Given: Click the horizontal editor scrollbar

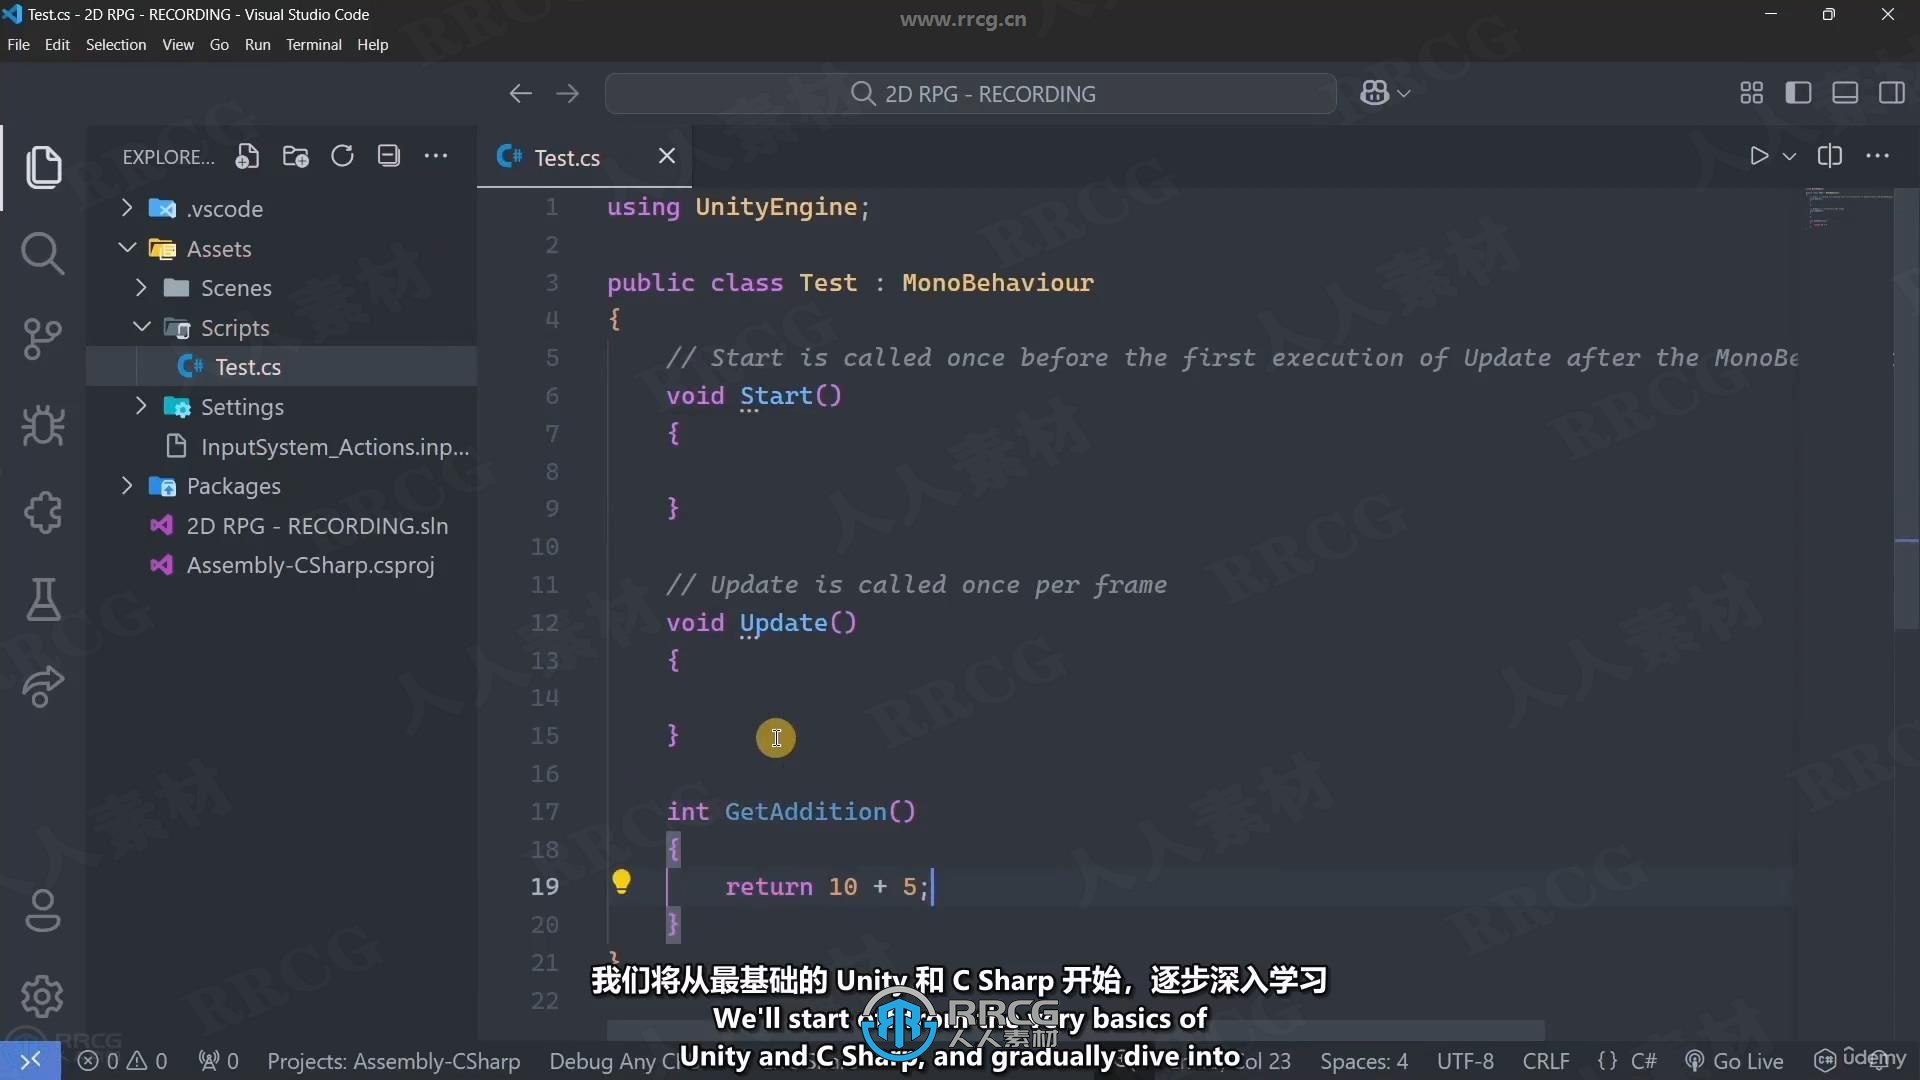Looking at the screenshot, I should 1075,1029.
